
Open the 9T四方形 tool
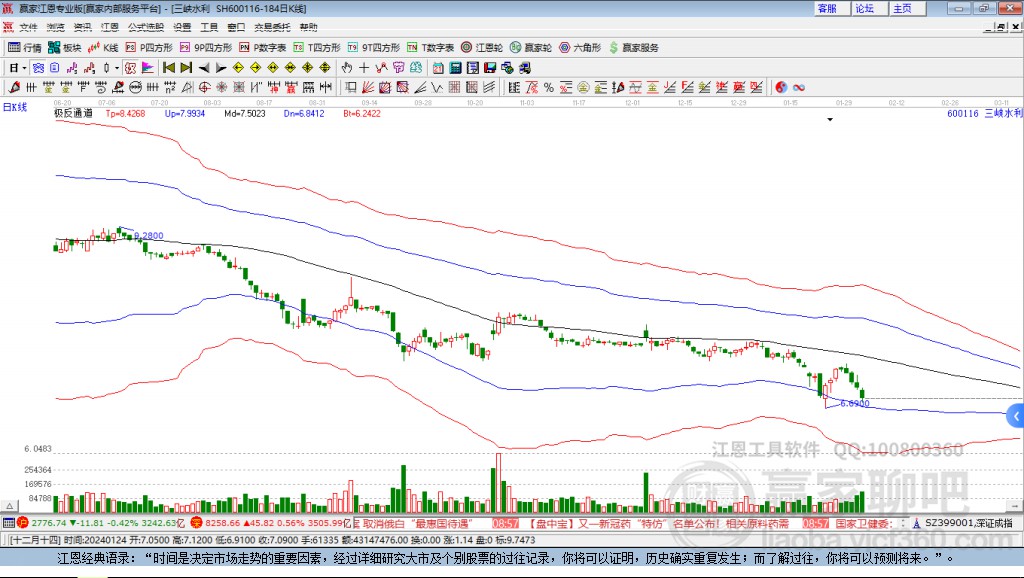[374, 48]
